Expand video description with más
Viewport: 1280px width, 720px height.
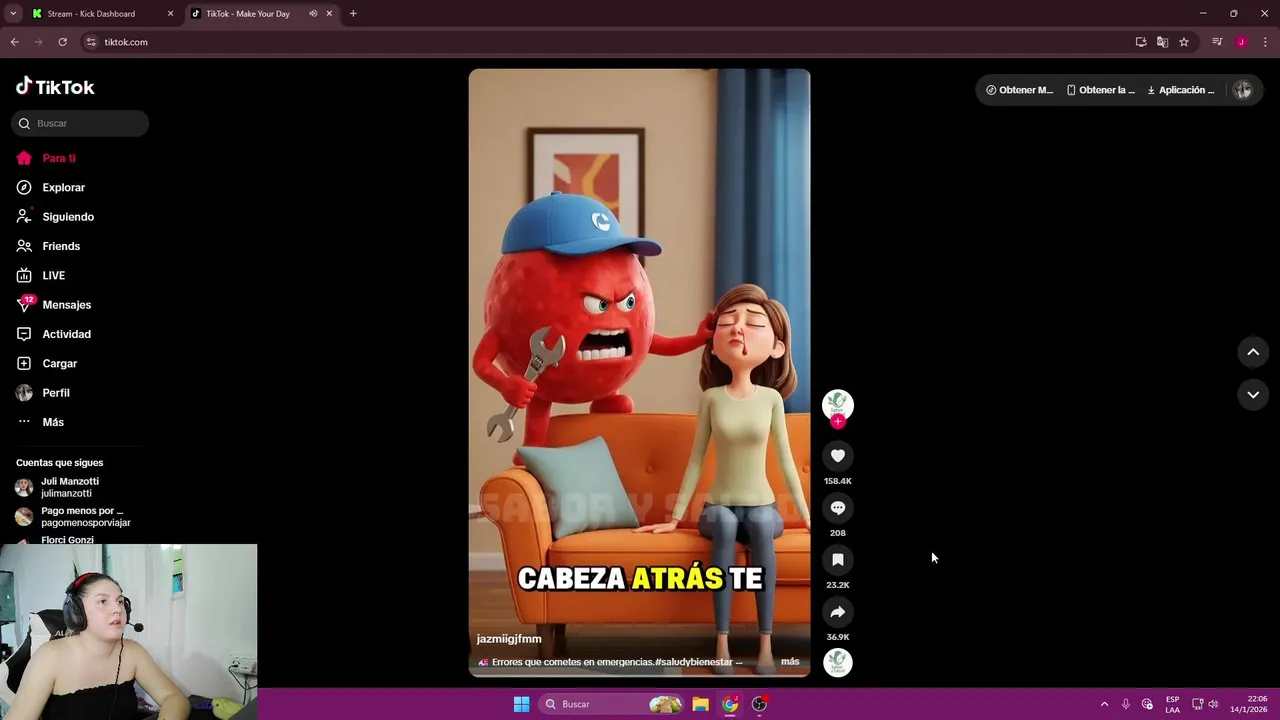click(x=790, y=662)
